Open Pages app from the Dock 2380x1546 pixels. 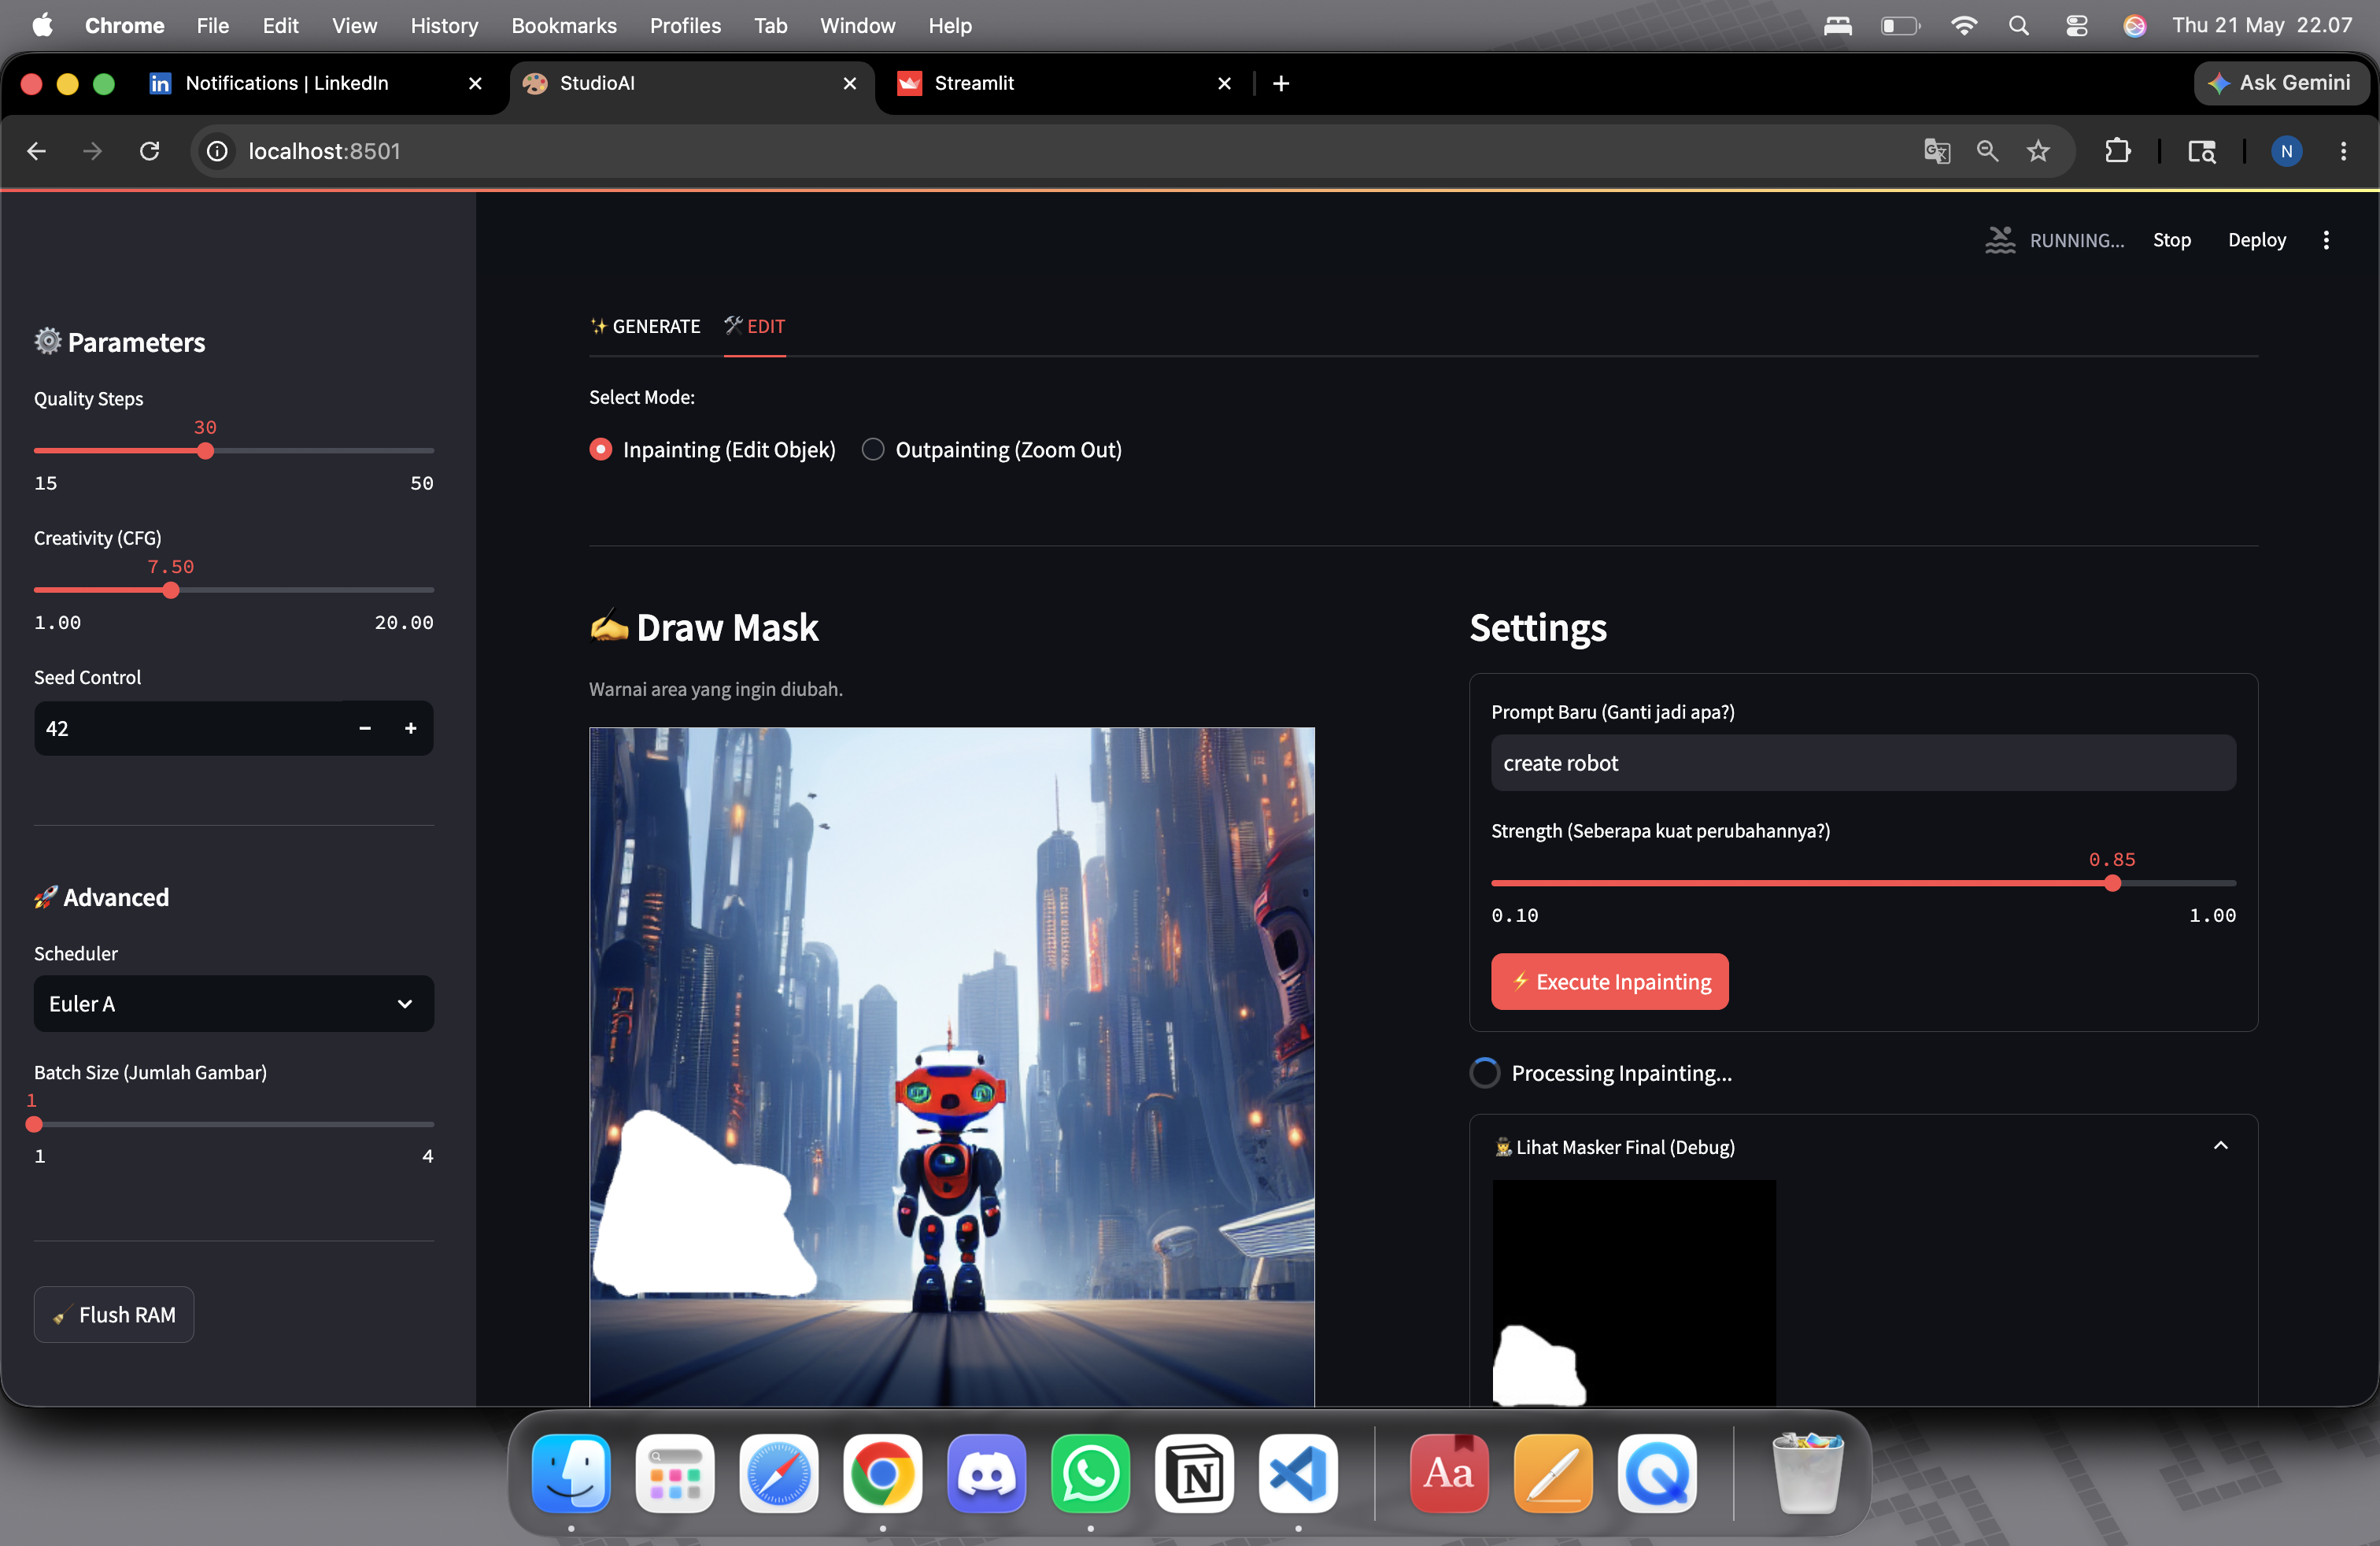click(x=1553, y=1473)
